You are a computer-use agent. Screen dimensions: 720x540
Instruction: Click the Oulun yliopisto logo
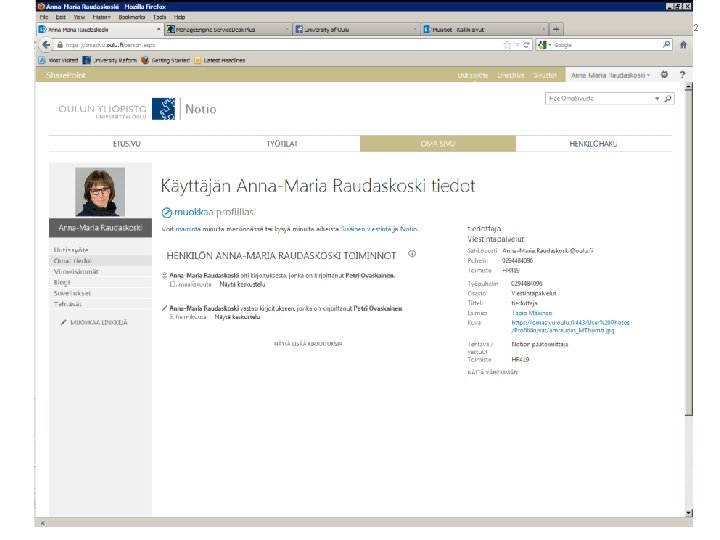tap(117, 109)
